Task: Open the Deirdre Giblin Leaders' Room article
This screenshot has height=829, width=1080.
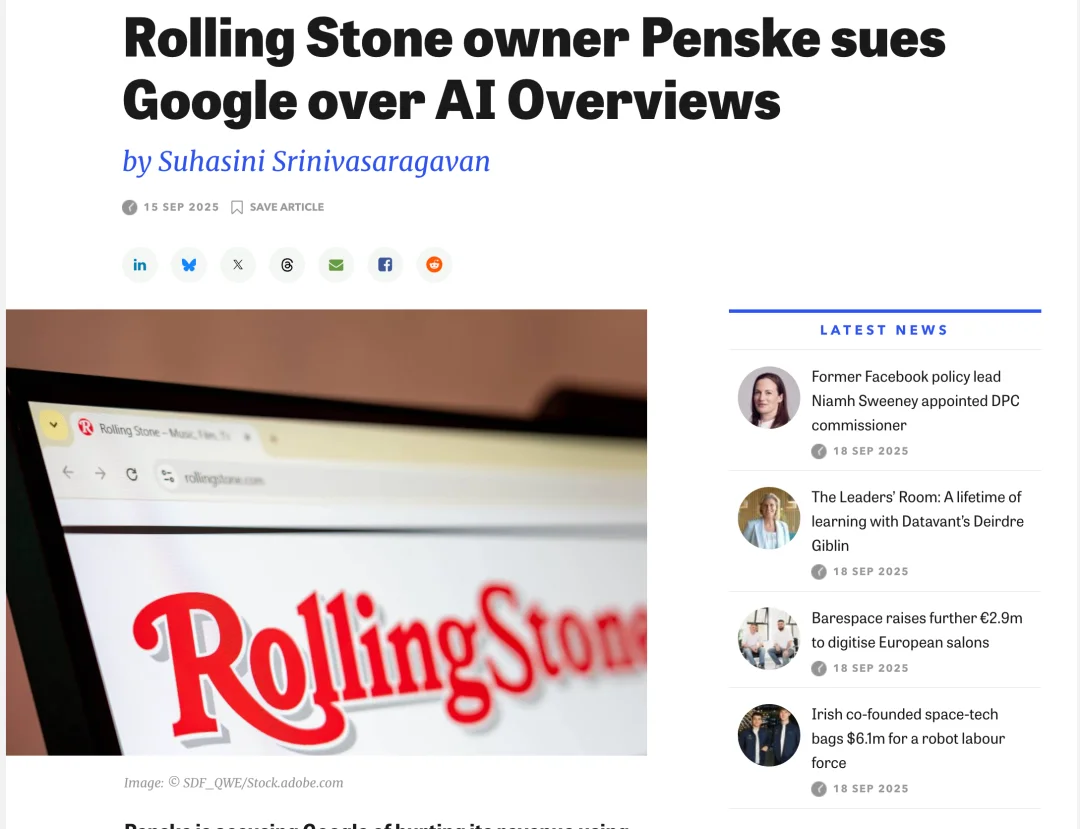Action: (x=917, y=521)
